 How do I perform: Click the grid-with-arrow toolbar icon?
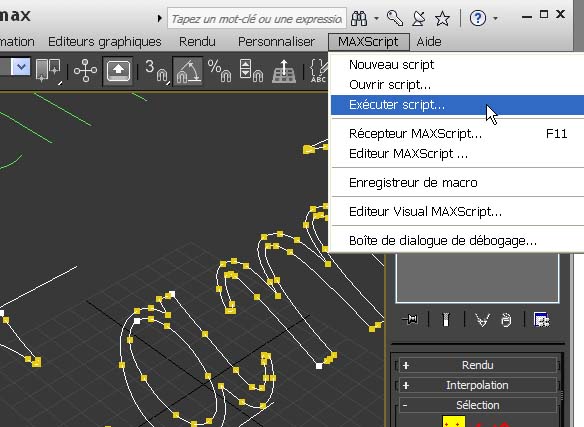284,71
